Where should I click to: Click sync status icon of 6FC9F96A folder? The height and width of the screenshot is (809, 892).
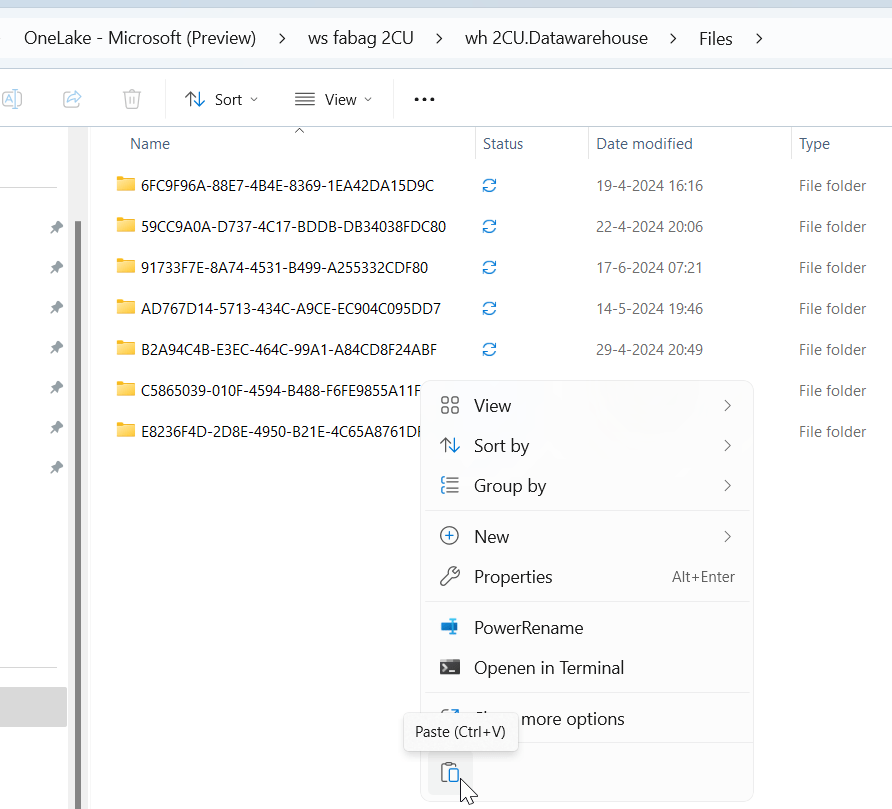[489, 186]
